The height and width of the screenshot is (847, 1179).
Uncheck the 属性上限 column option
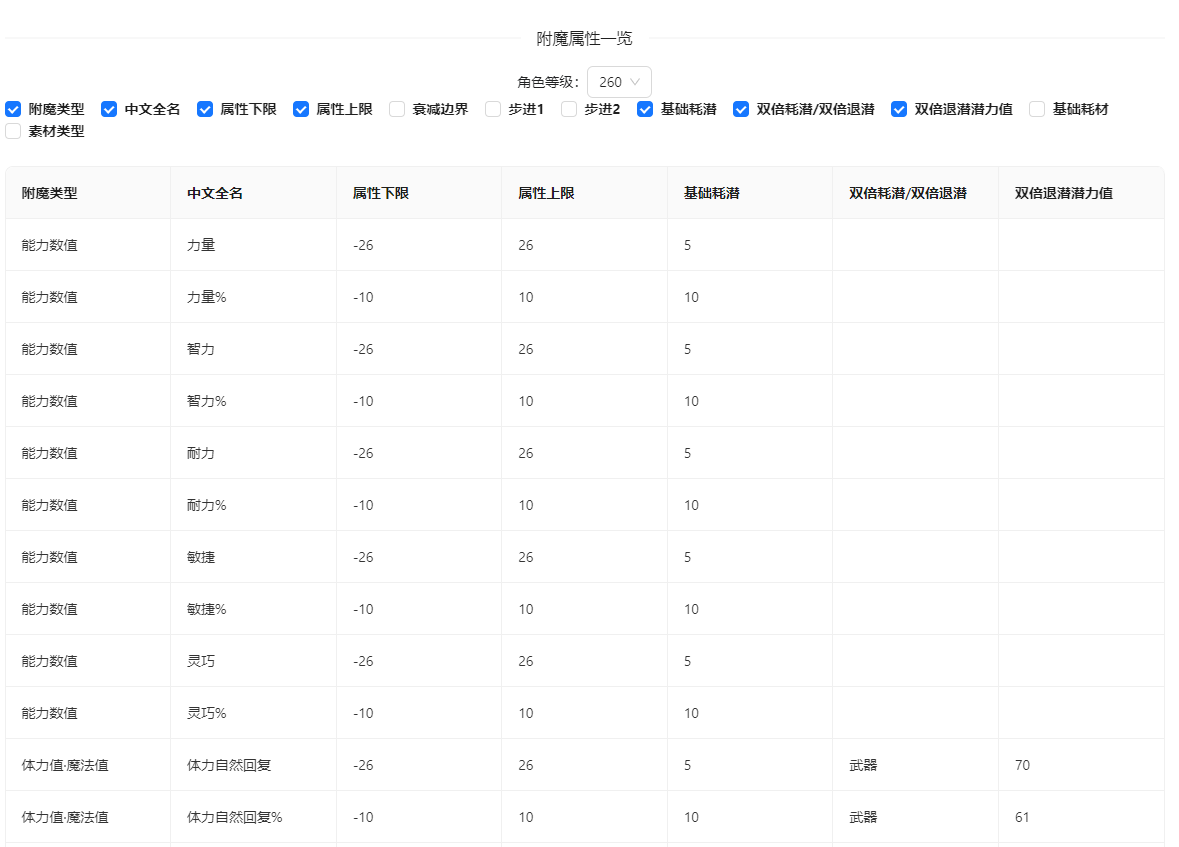(301, 109)
